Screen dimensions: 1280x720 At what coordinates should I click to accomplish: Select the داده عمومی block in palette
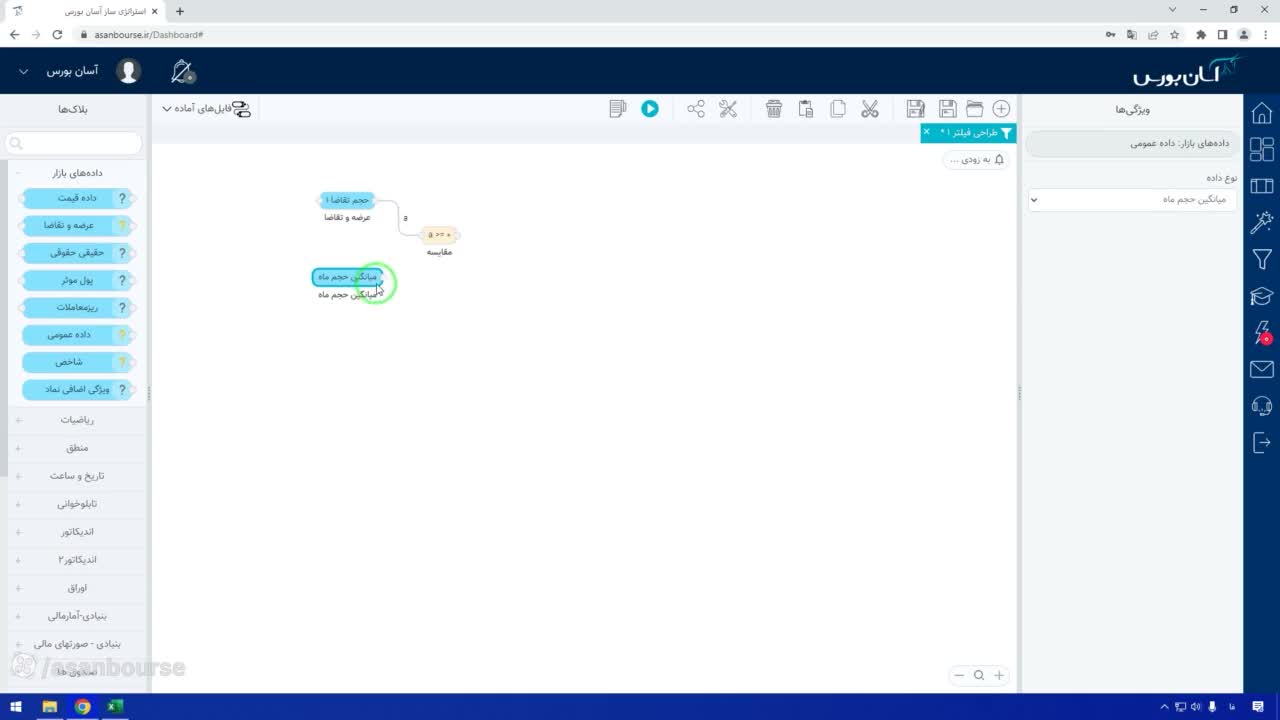click(x=76, y=335)
